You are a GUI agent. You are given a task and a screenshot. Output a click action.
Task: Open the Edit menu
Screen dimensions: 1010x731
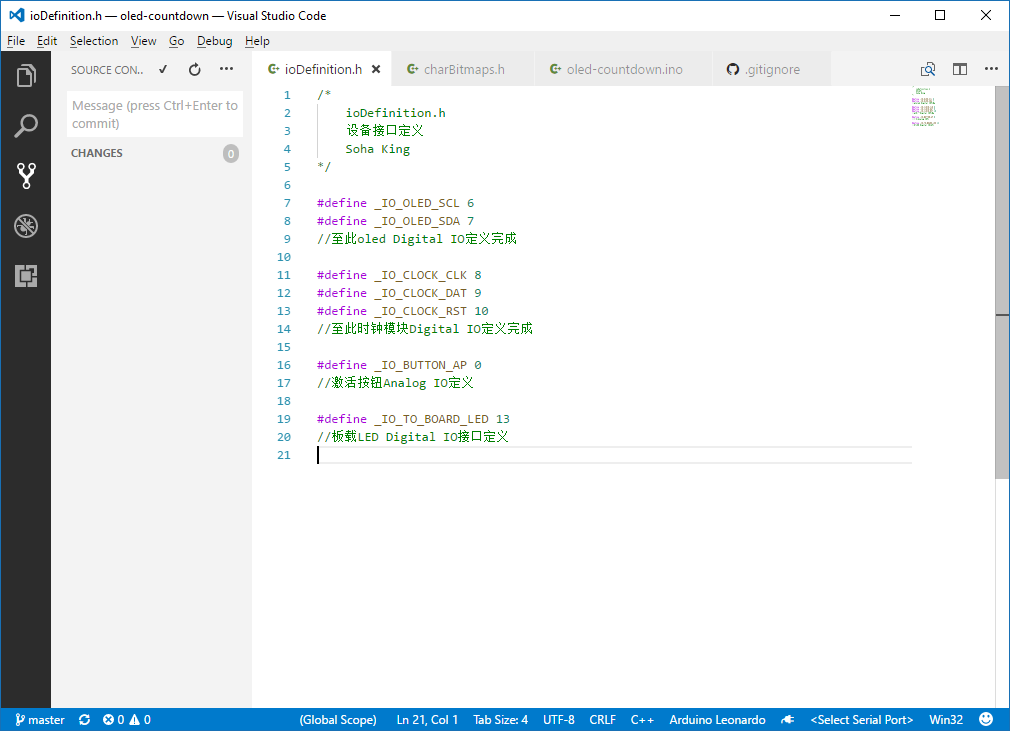pos(47,41)
